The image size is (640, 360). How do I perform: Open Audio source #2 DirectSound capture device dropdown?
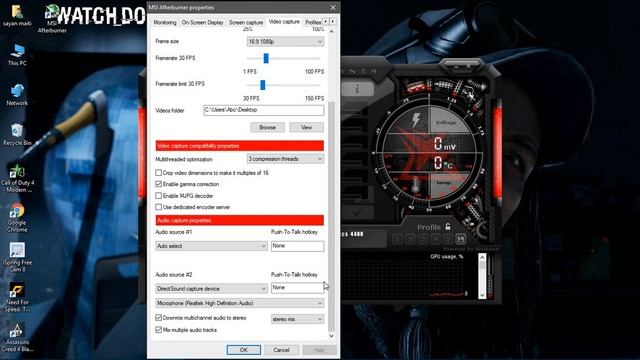(x=211, y=288)
